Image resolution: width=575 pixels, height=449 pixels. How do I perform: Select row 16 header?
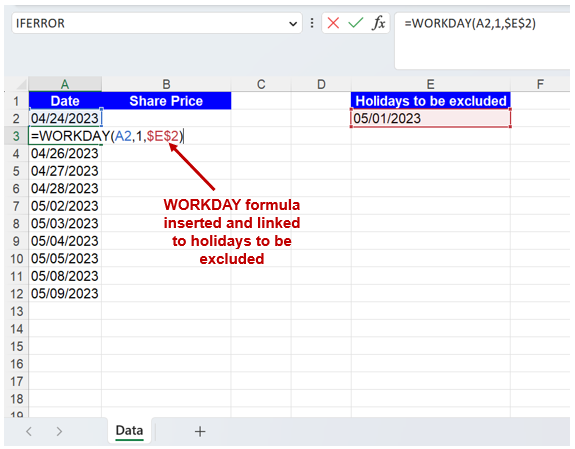coord(16,364)
